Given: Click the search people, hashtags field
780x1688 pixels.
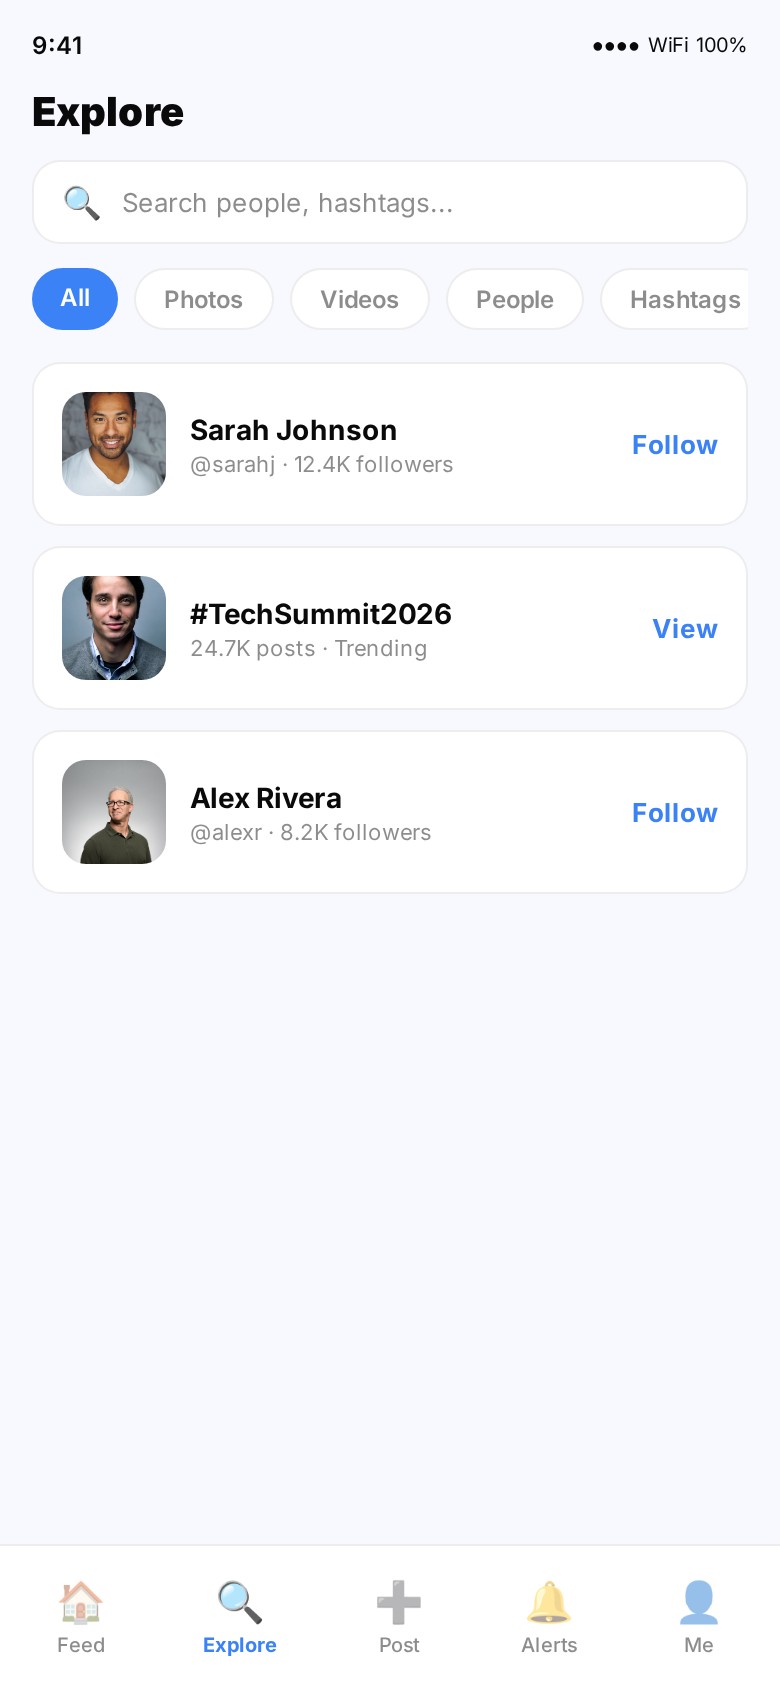Looking at the screenshot, I should coord(420,203).
